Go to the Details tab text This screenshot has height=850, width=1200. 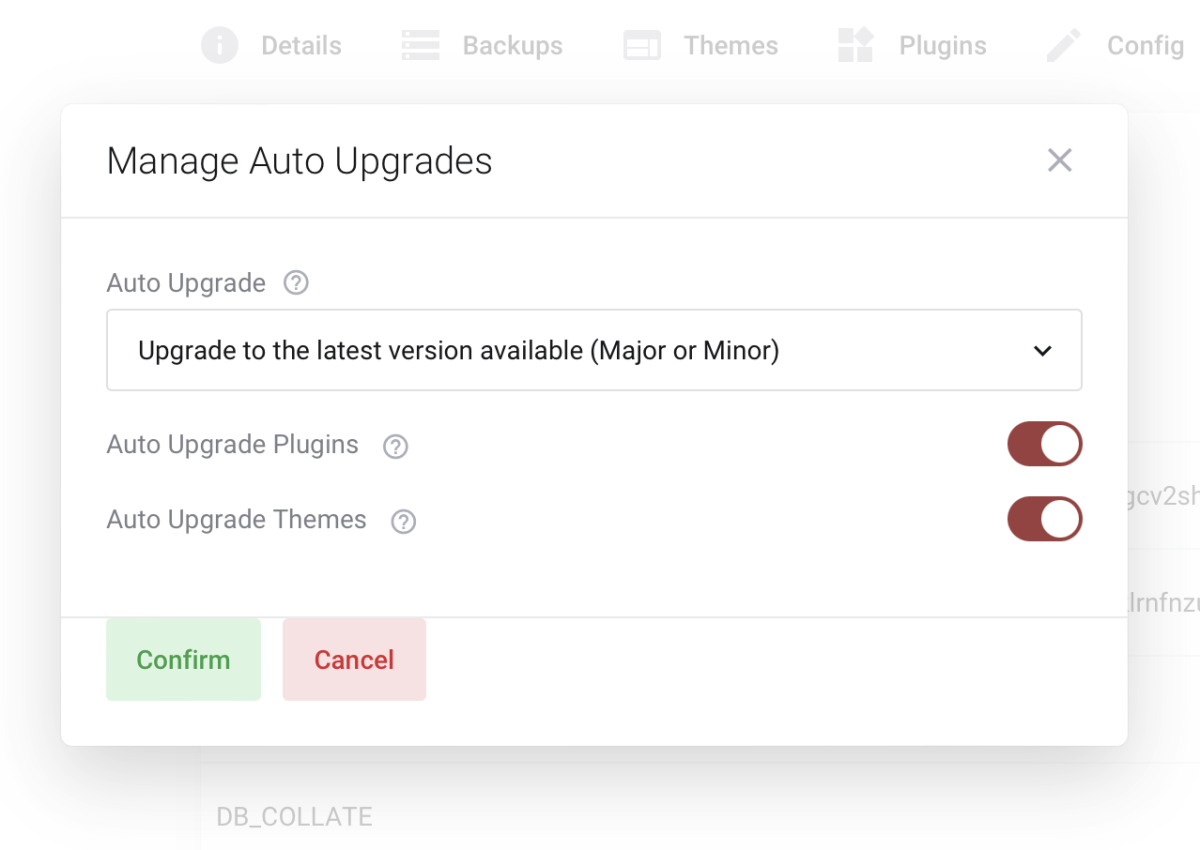pyautogui.click(x=301, y=46)
